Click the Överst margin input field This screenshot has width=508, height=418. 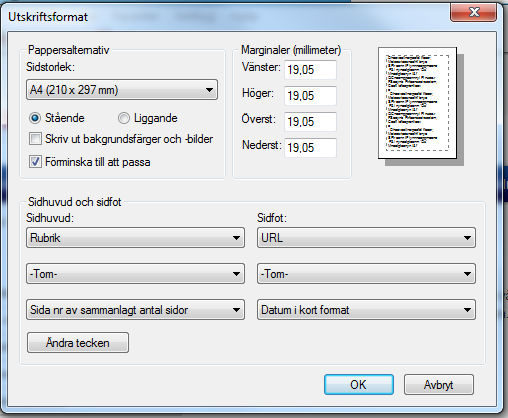(x=310, y=122)
